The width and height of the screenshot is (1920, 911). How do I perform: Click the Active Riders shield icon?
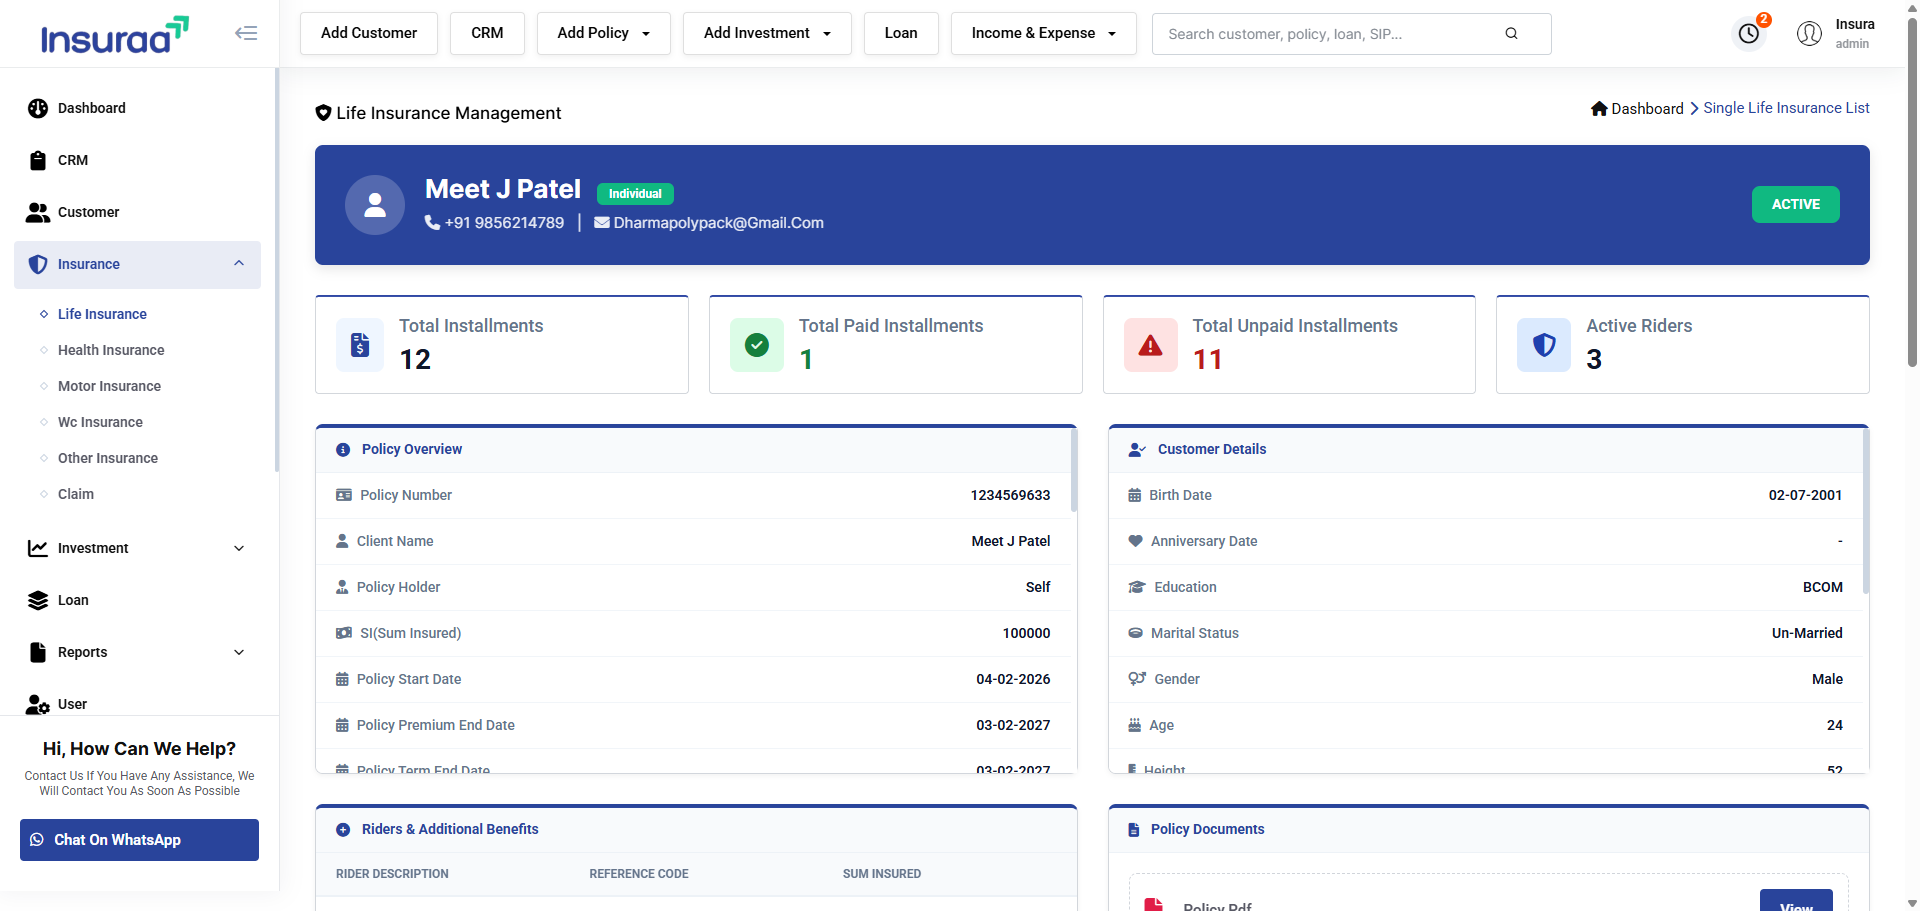click(1544, 345)
